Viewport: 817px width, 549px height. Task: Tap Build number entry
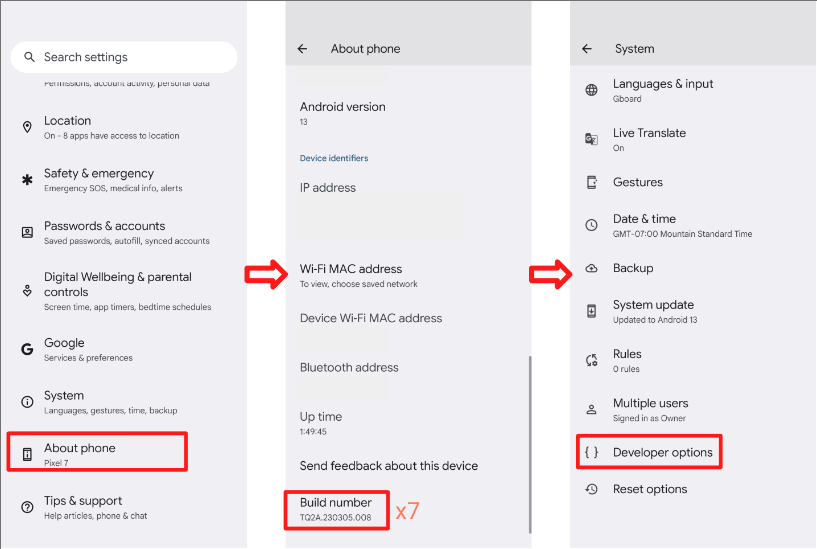[x=336, y=509]
